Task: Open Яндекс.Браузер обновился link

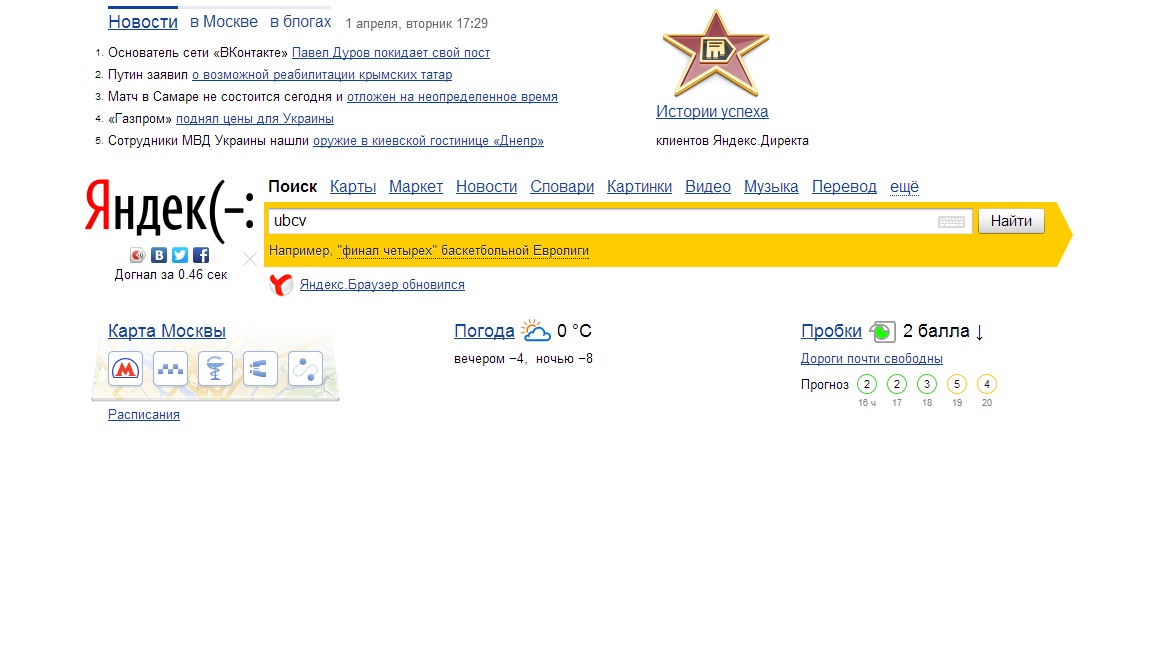Action: (x=382, y=284)
